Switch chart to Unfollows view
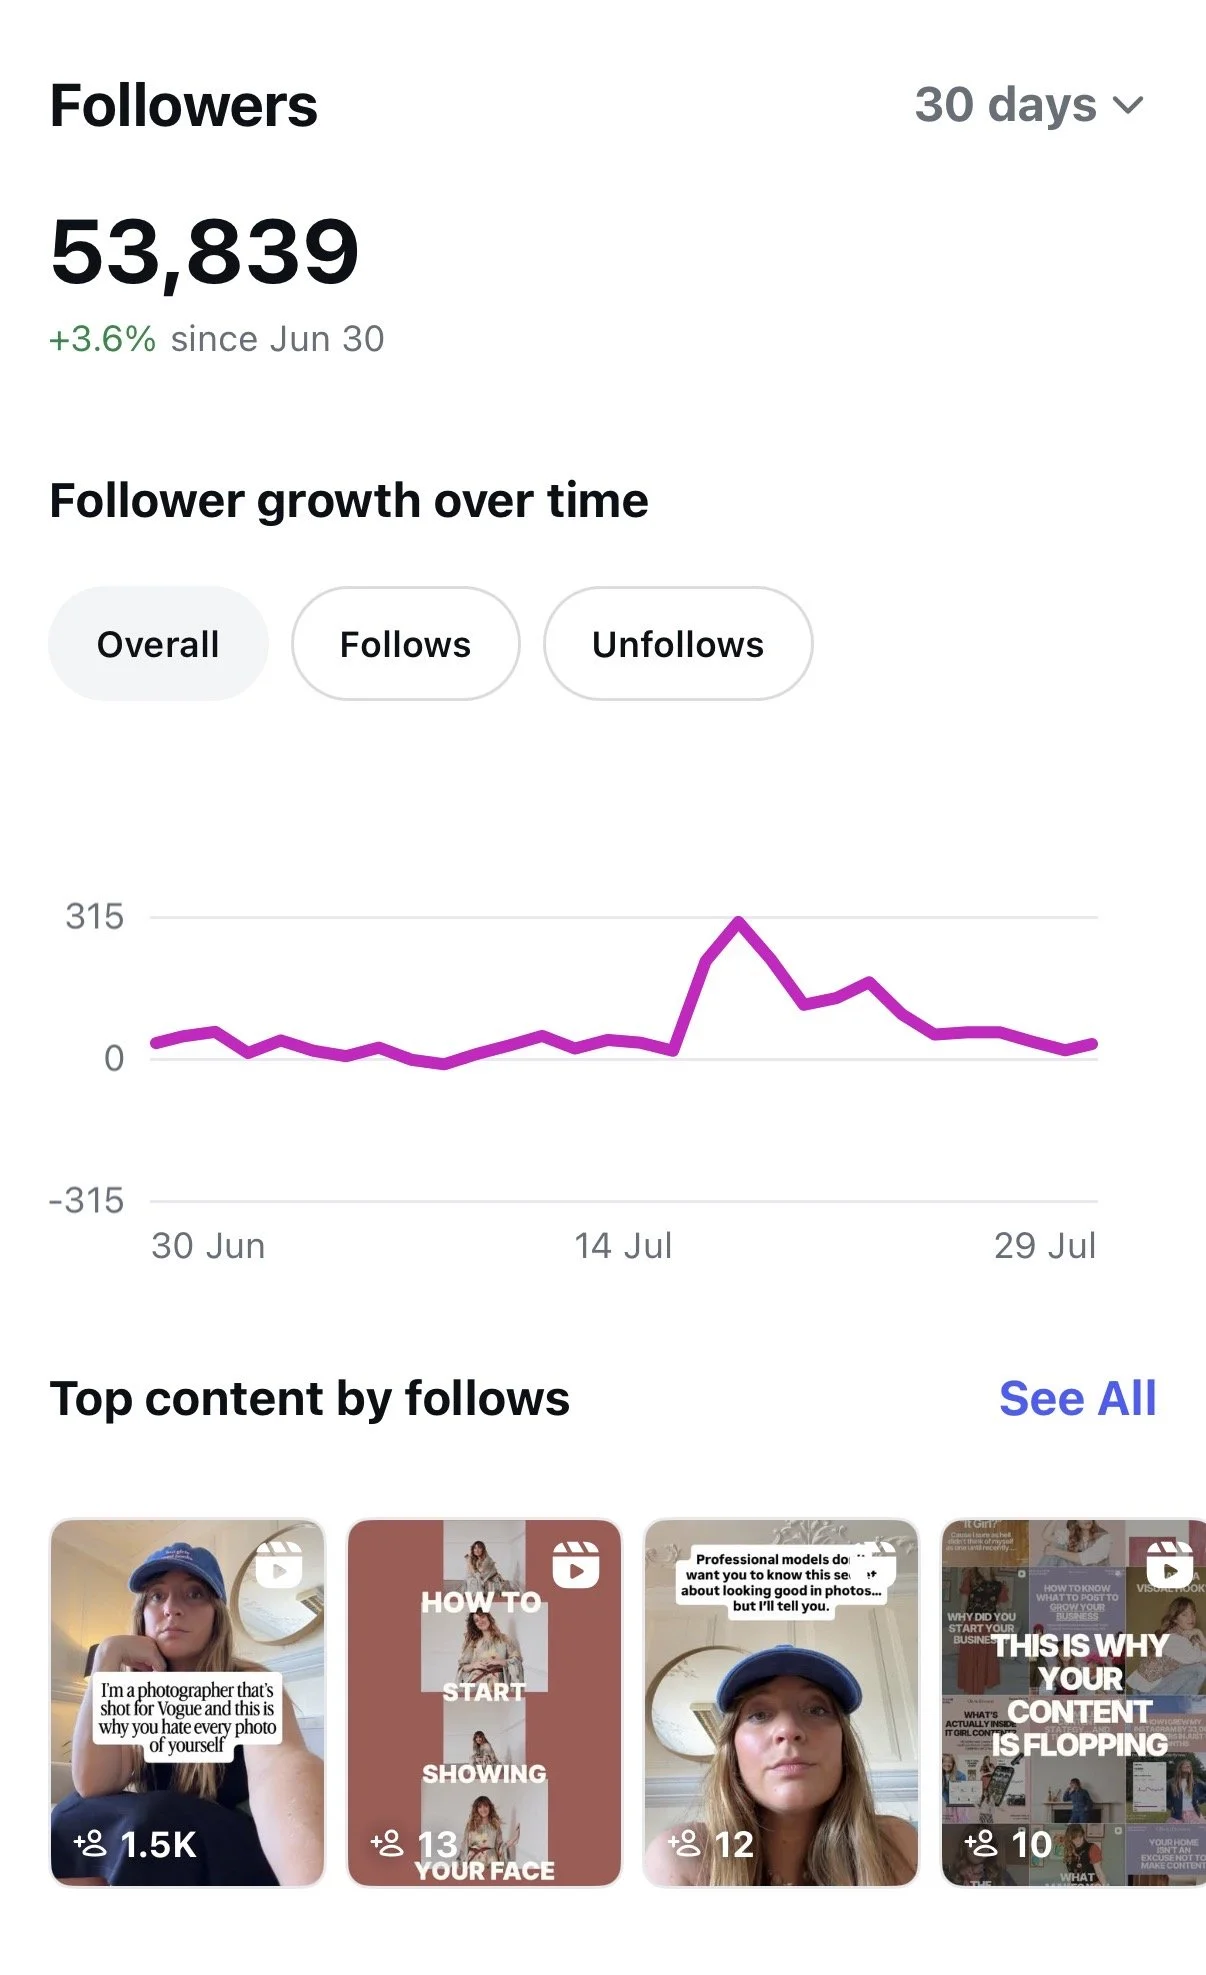Viewport: 1206px width, 1975px height. (678, 644)
